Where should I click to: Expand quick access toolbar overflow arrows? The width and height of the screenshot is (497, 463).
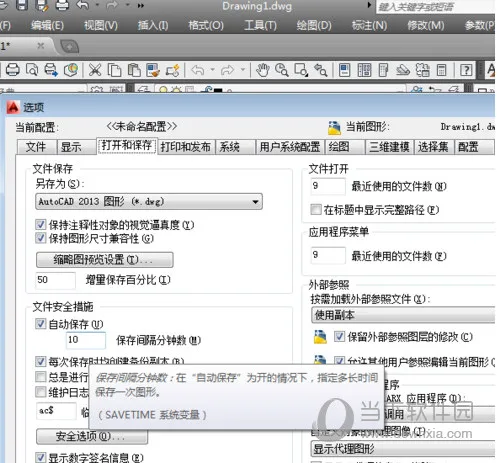pyautogui.click(x=141, y=5)
